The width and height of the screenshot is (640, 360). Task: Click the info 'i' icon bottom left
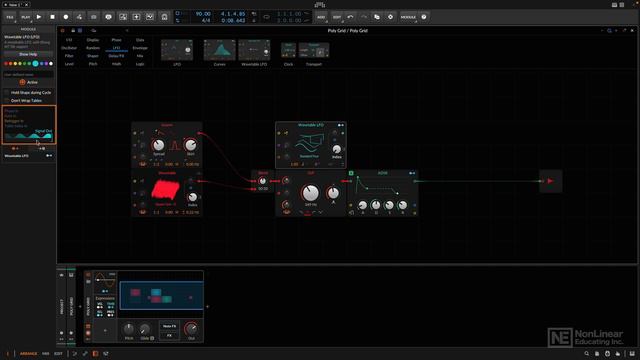pos(7,353)
